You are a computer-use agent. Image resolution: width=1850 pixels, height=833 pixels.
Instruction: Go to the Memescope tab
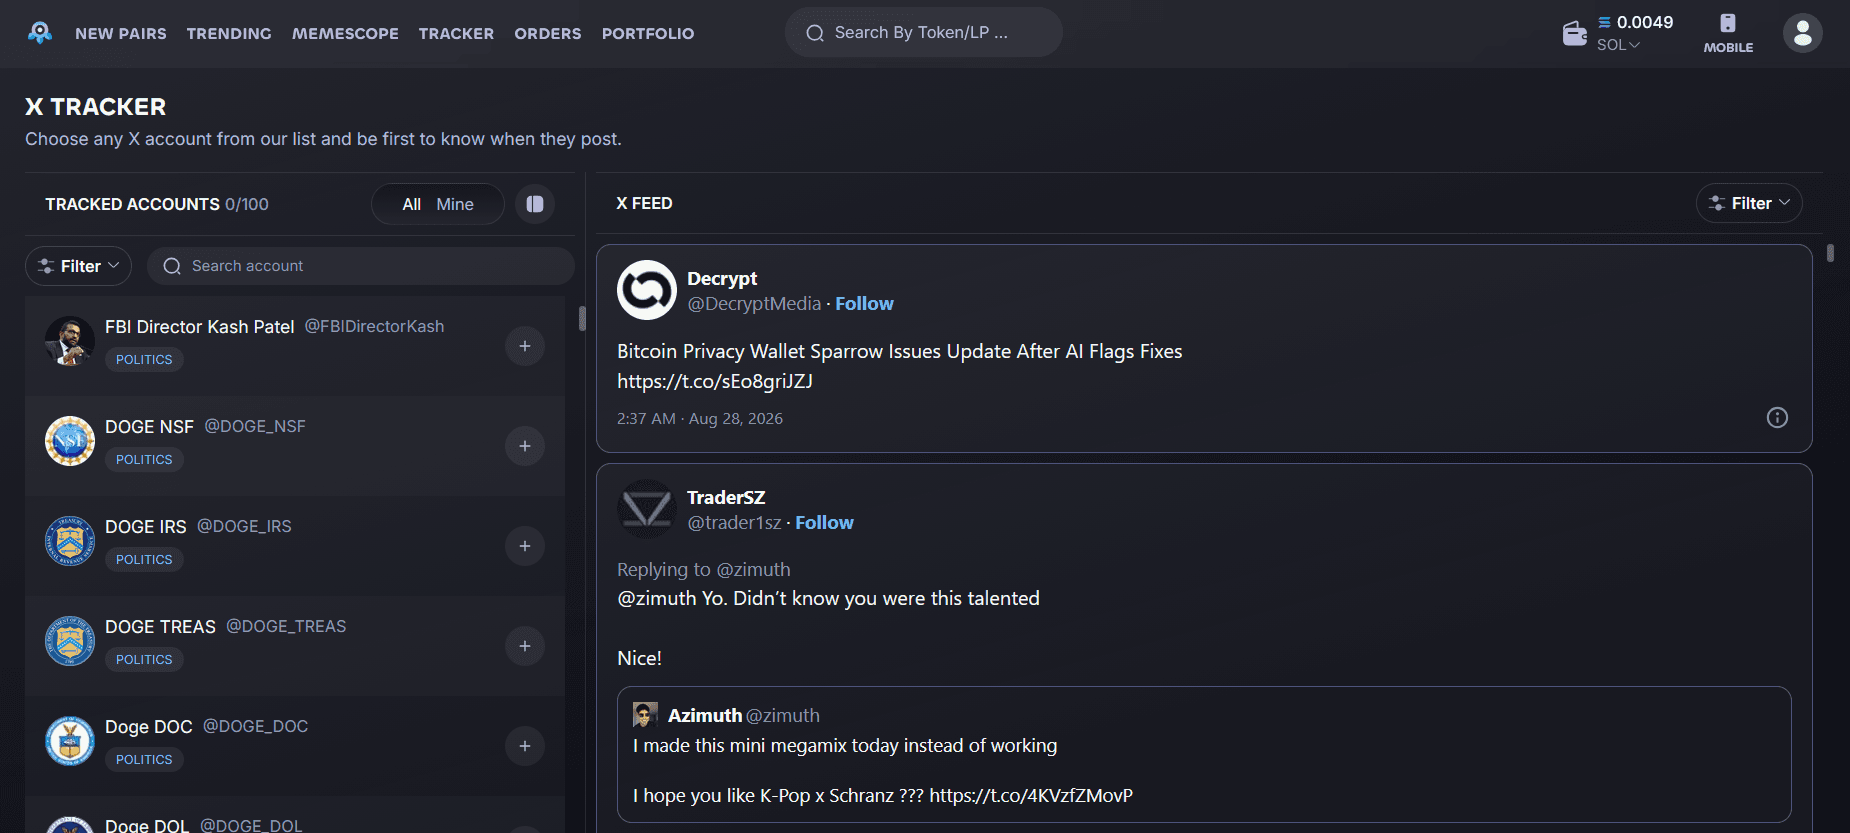(x=345, y=34)
